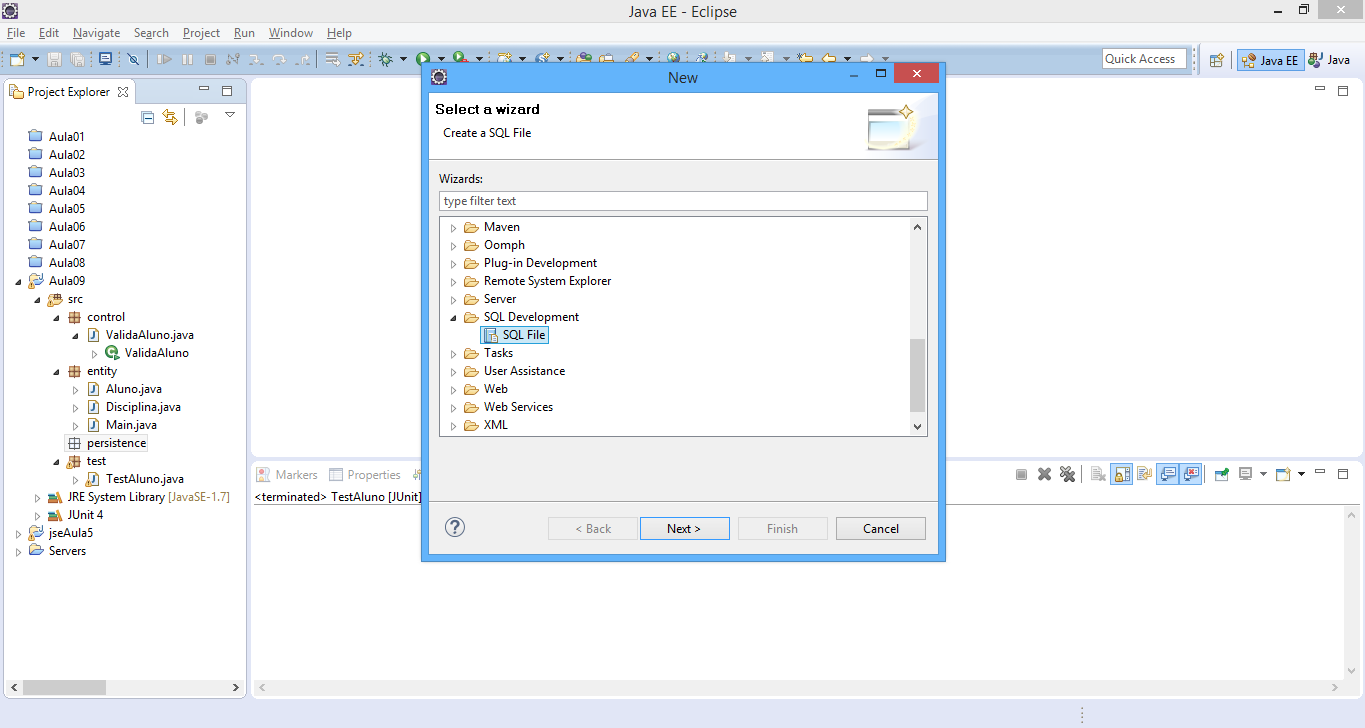Expand the jseAula5 project
This screenshot has height=728, width=1365.
19,534
